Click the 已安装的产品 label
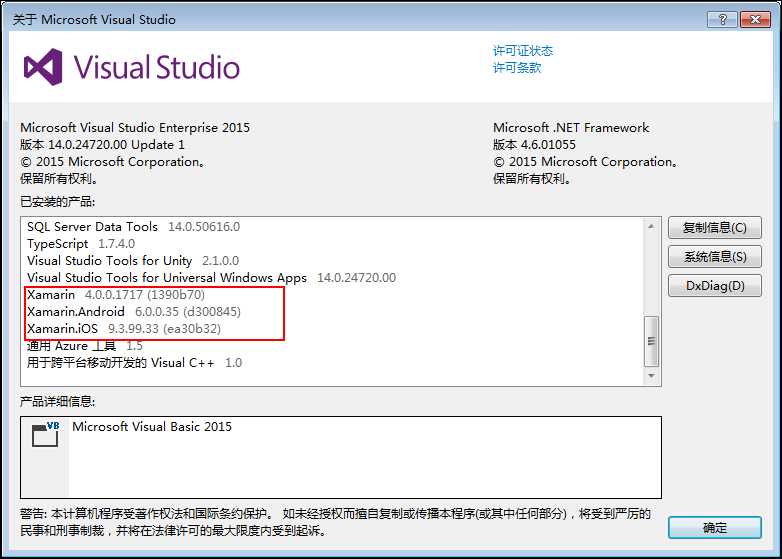This screenshot has height=559, width=782. pyautogui.click(x=57, y=201)
